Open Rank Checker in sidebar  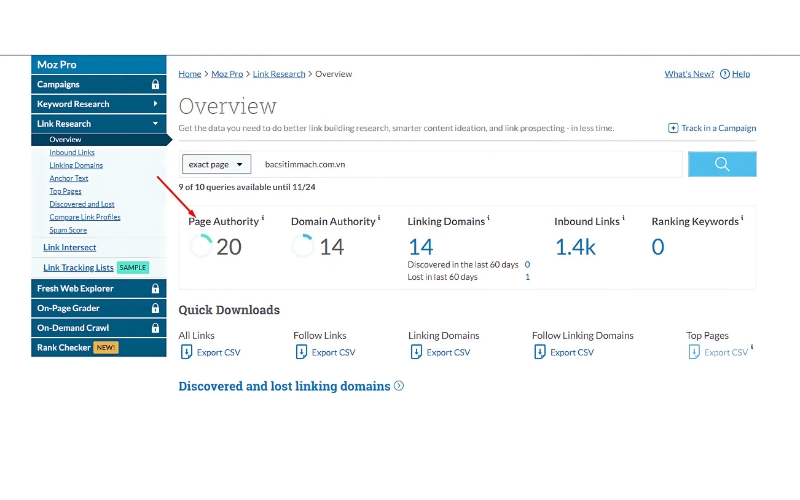tap(98, 347)
